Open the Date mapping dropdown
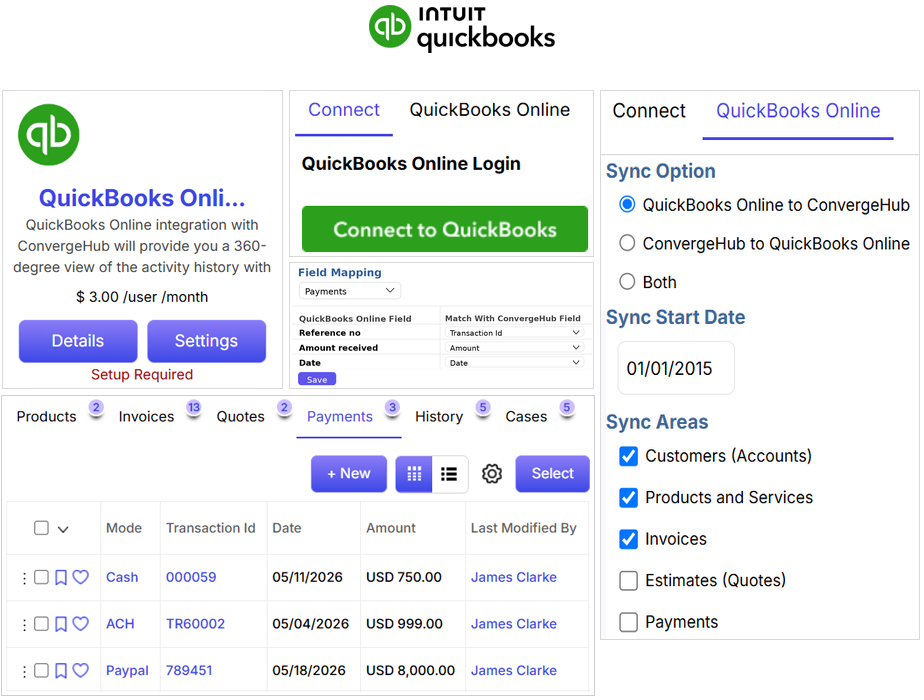The image size is (924, 700). click(514, 363)
